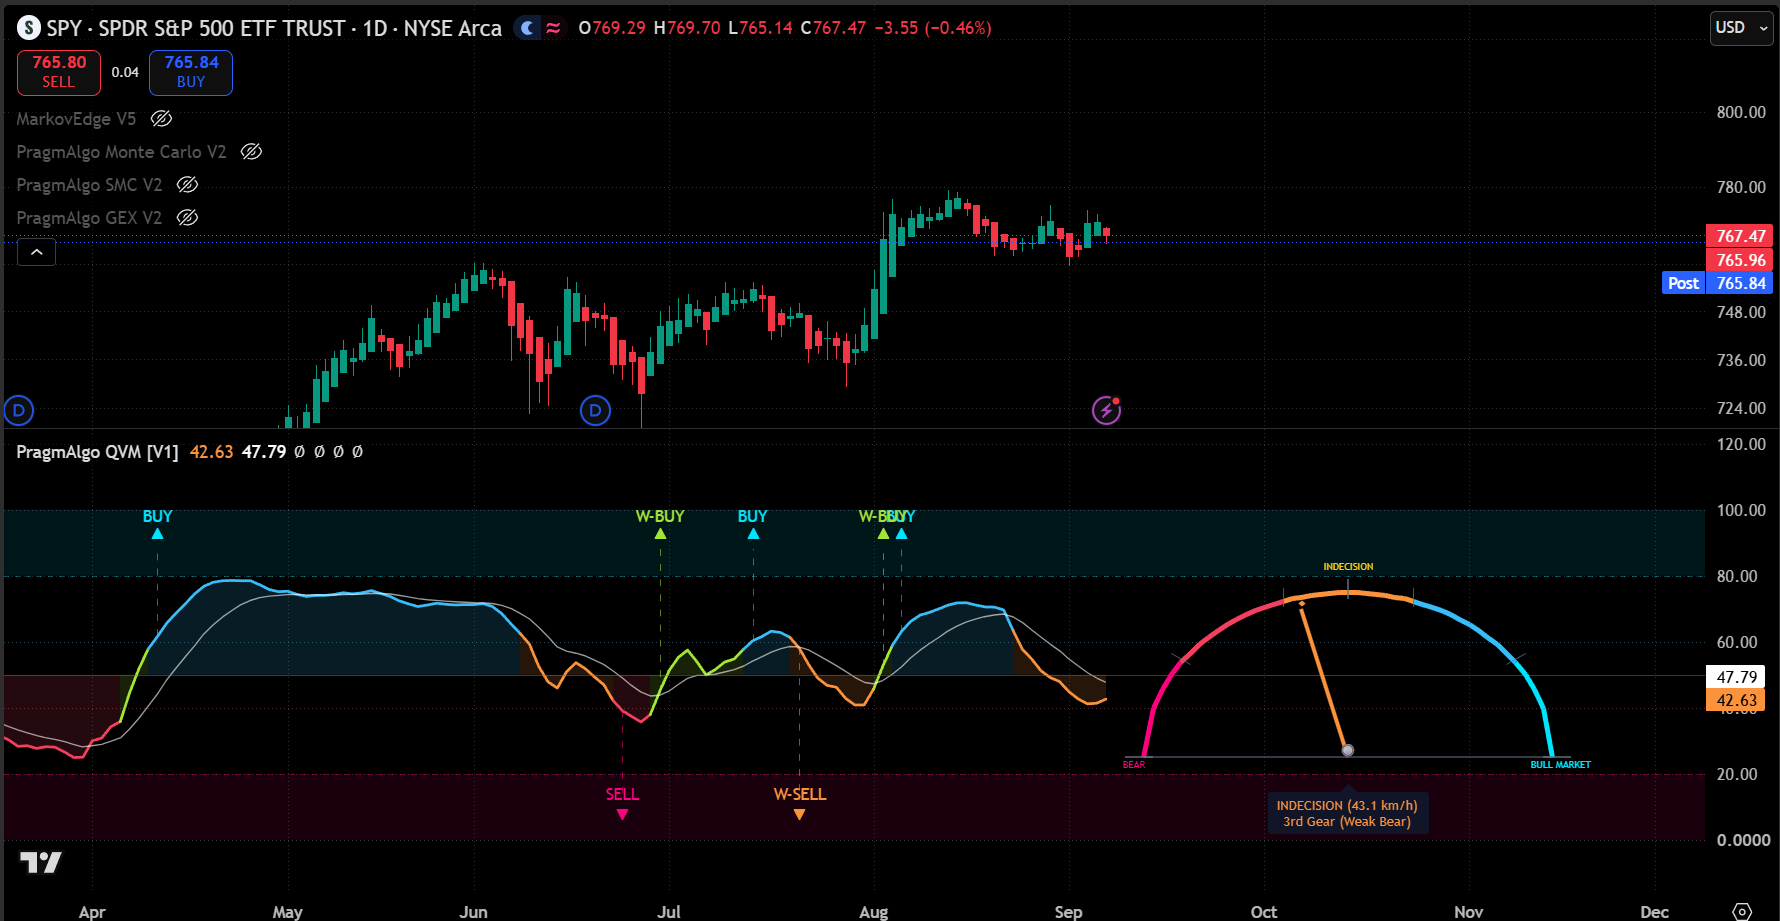Image resolution: width=1780 pixels, height=921 pixels.
Task: Click the white 47.79 value in QVM legend
Action: [x=264, y=452]
